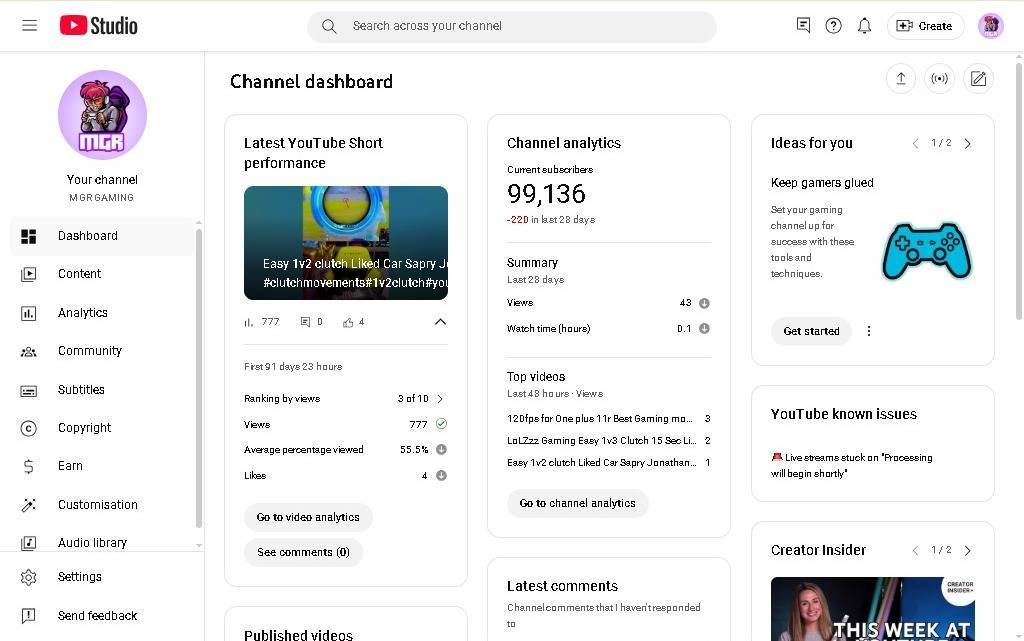Click the upload videos icon
The height and width of the screenshot is (641, 1024).
[901, 79]
